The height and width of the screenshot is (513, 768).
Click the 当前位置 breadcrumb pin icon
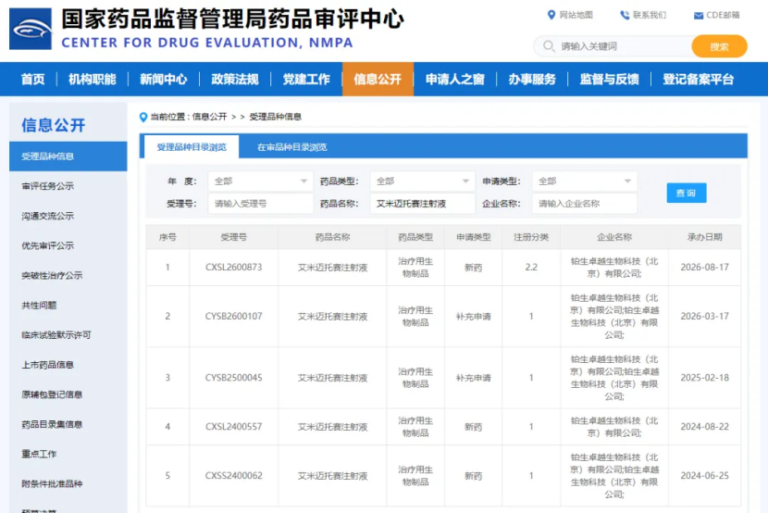point(143,117)
